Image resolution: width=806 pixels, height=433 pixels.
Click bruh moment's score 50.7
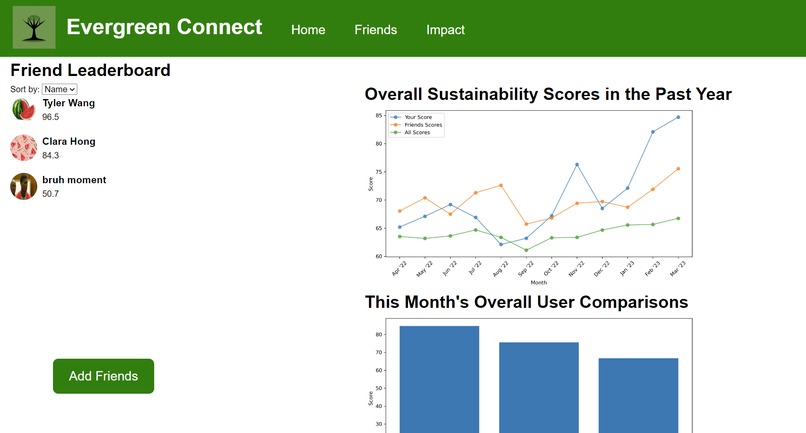point(50,194)
